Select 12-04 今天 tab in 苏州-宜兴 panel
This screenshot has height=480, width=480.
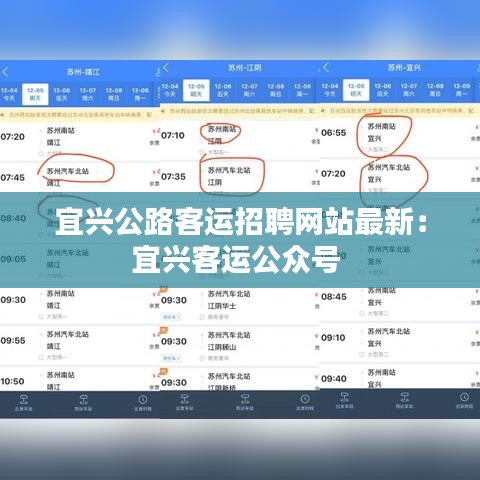(330, 90)
